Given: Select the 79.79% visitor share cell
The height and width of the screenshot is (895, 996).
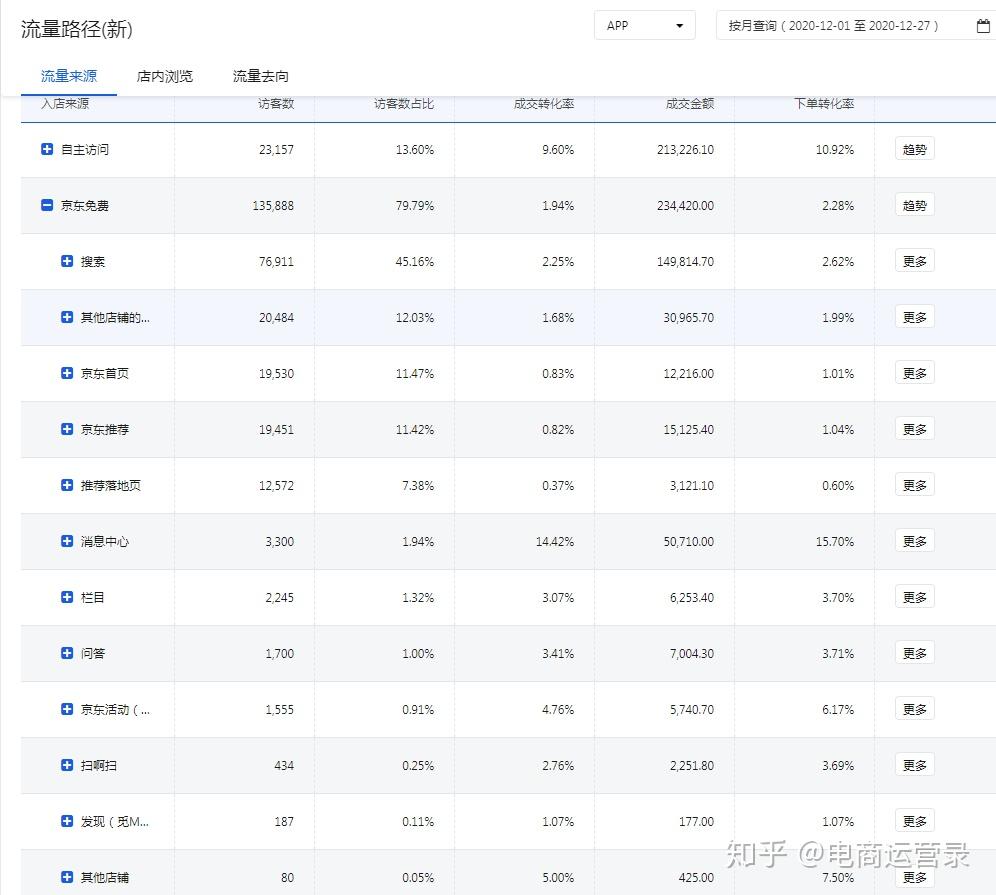Looking at the screenshot, I should click(415, 206).
